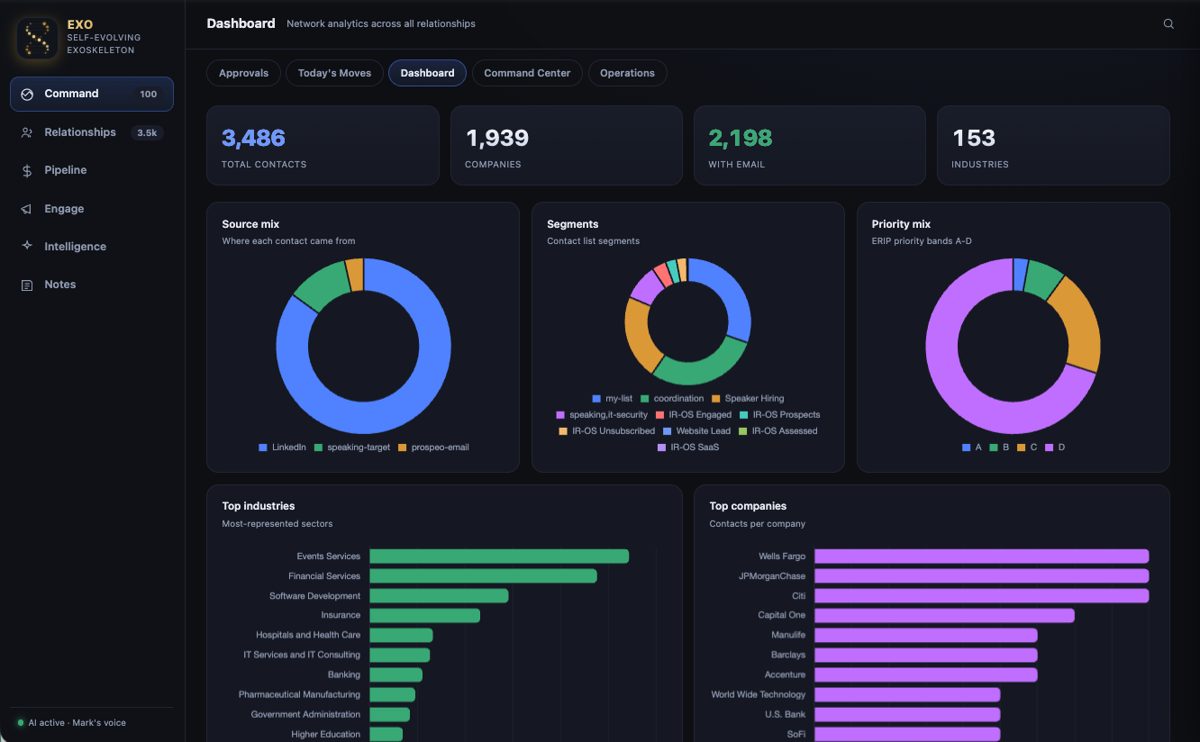Click the Financial Services bar
The width and height of the screenshot is (1200, 742).
pyautogui.click(x=483, y=576)
